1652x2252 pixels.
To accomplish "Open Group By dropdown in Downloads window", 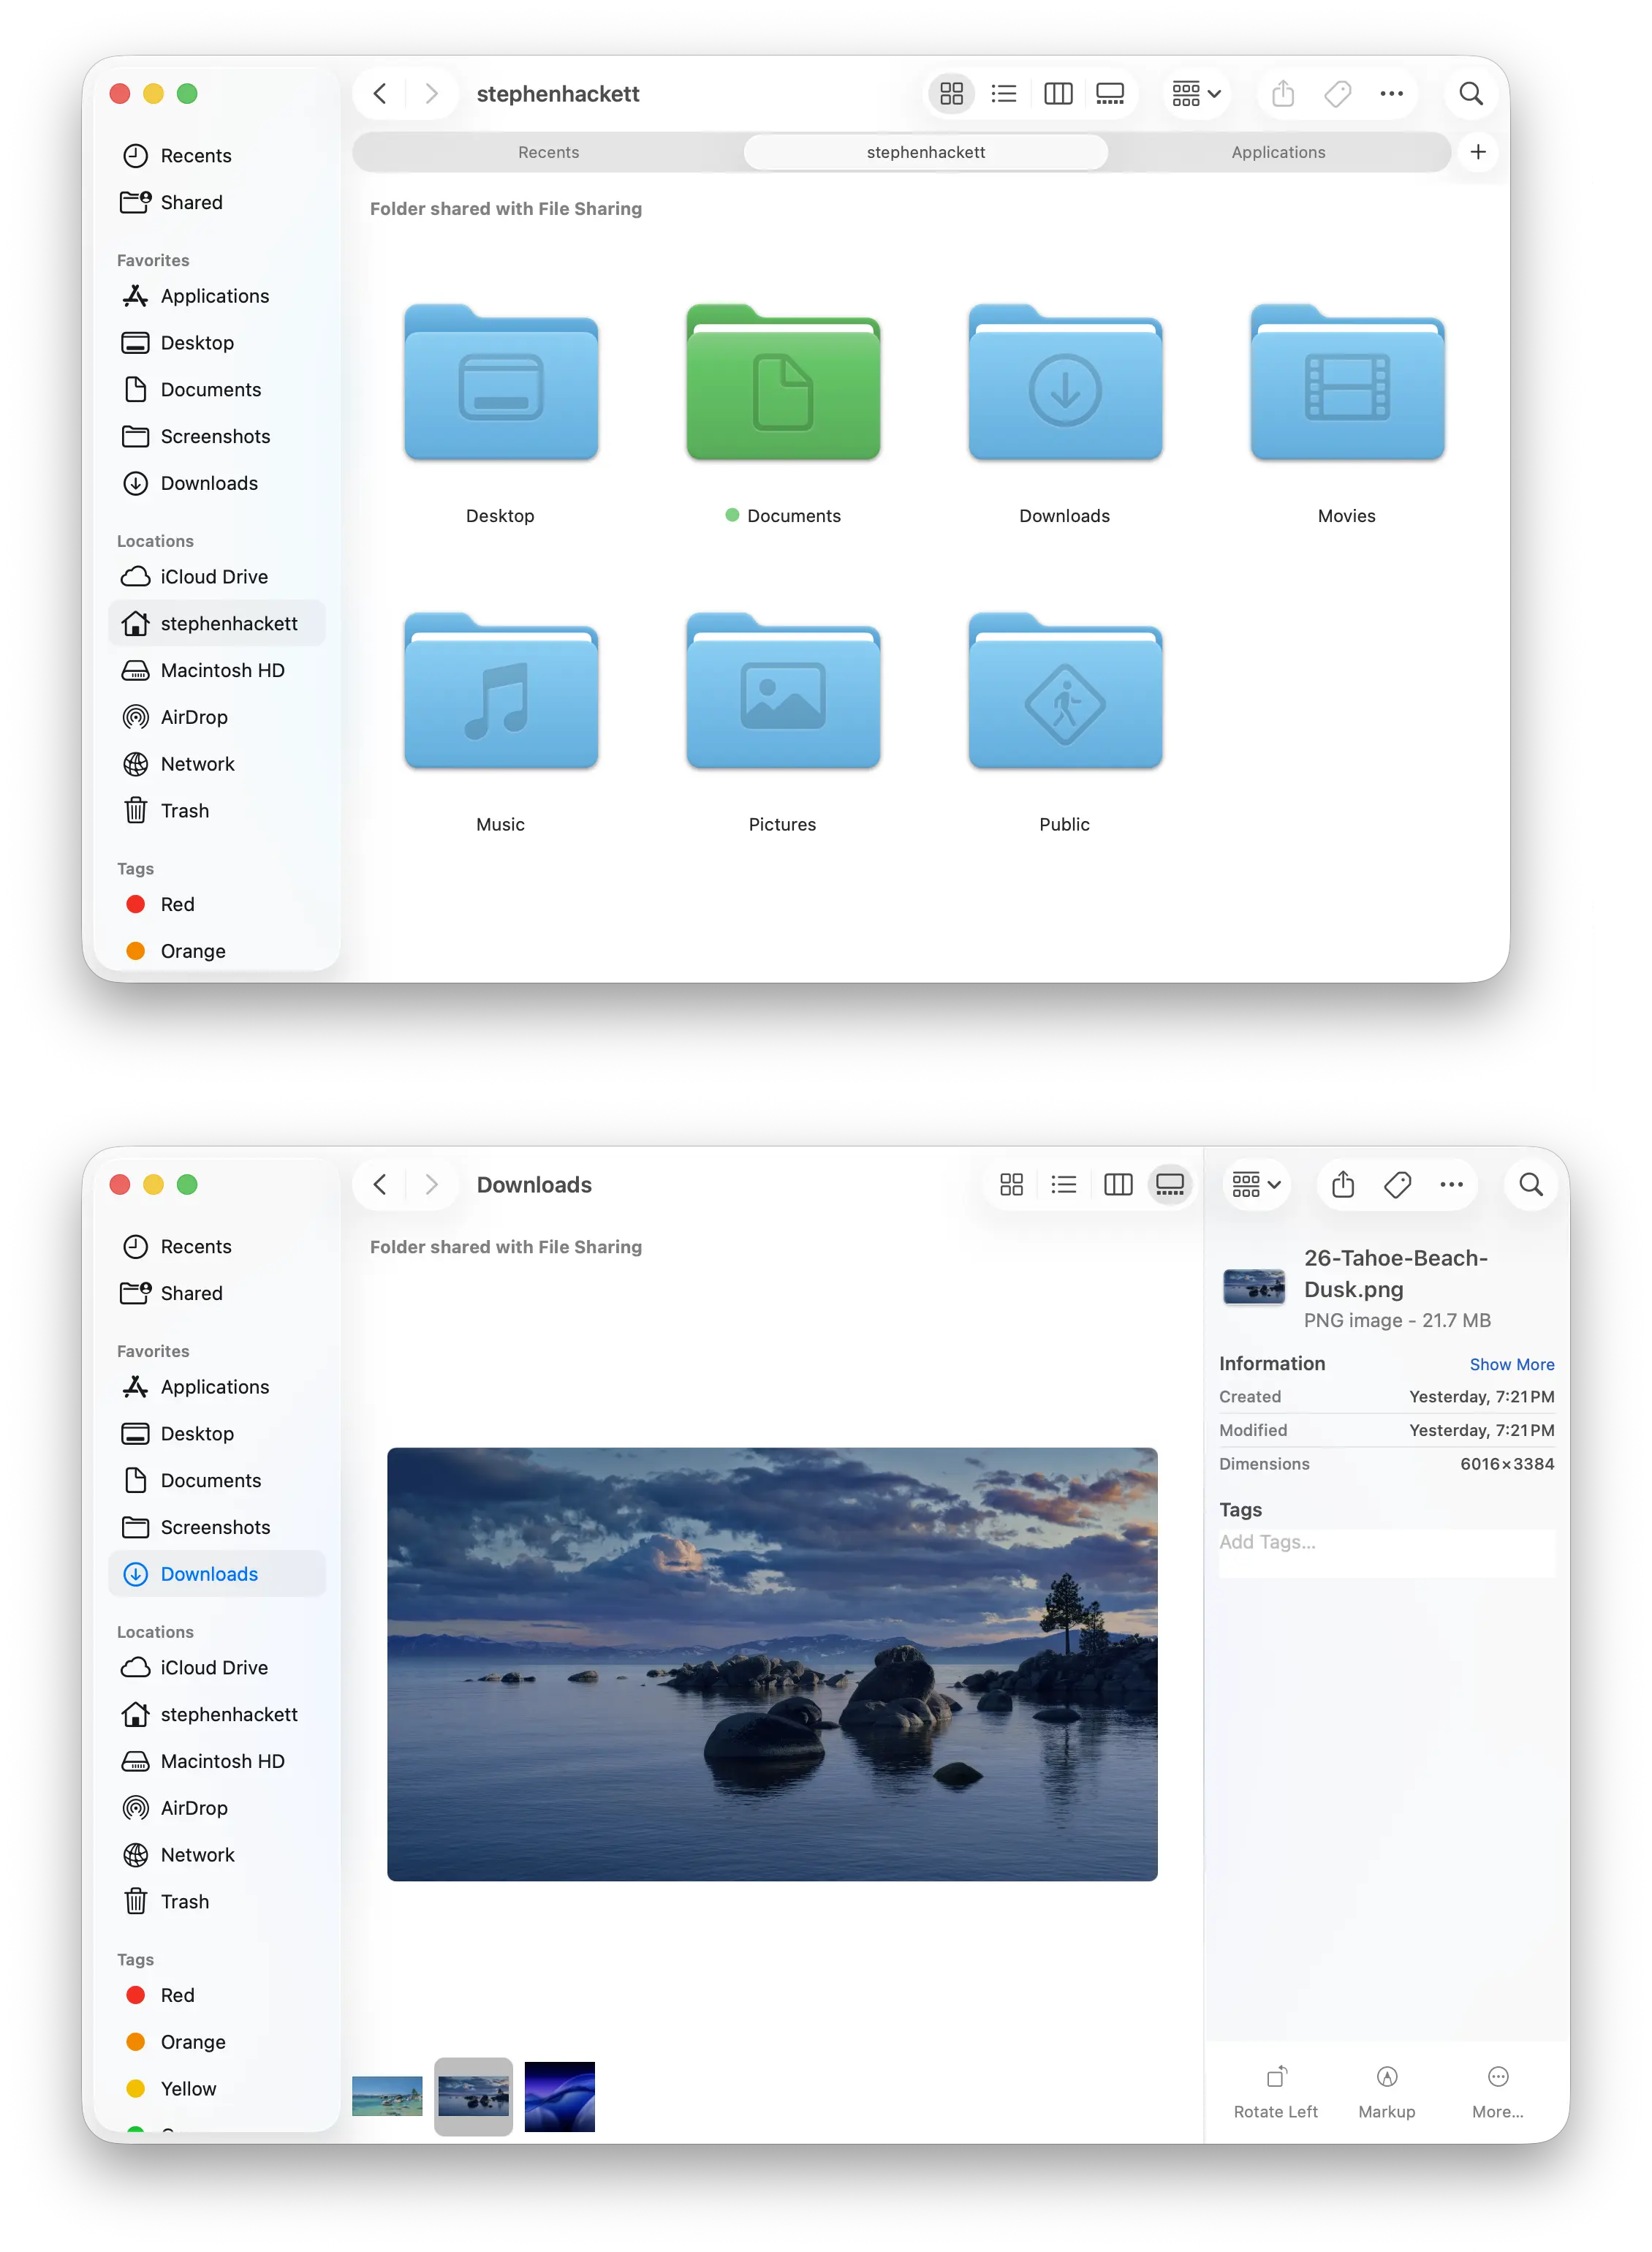I will coord(1256,1185).
